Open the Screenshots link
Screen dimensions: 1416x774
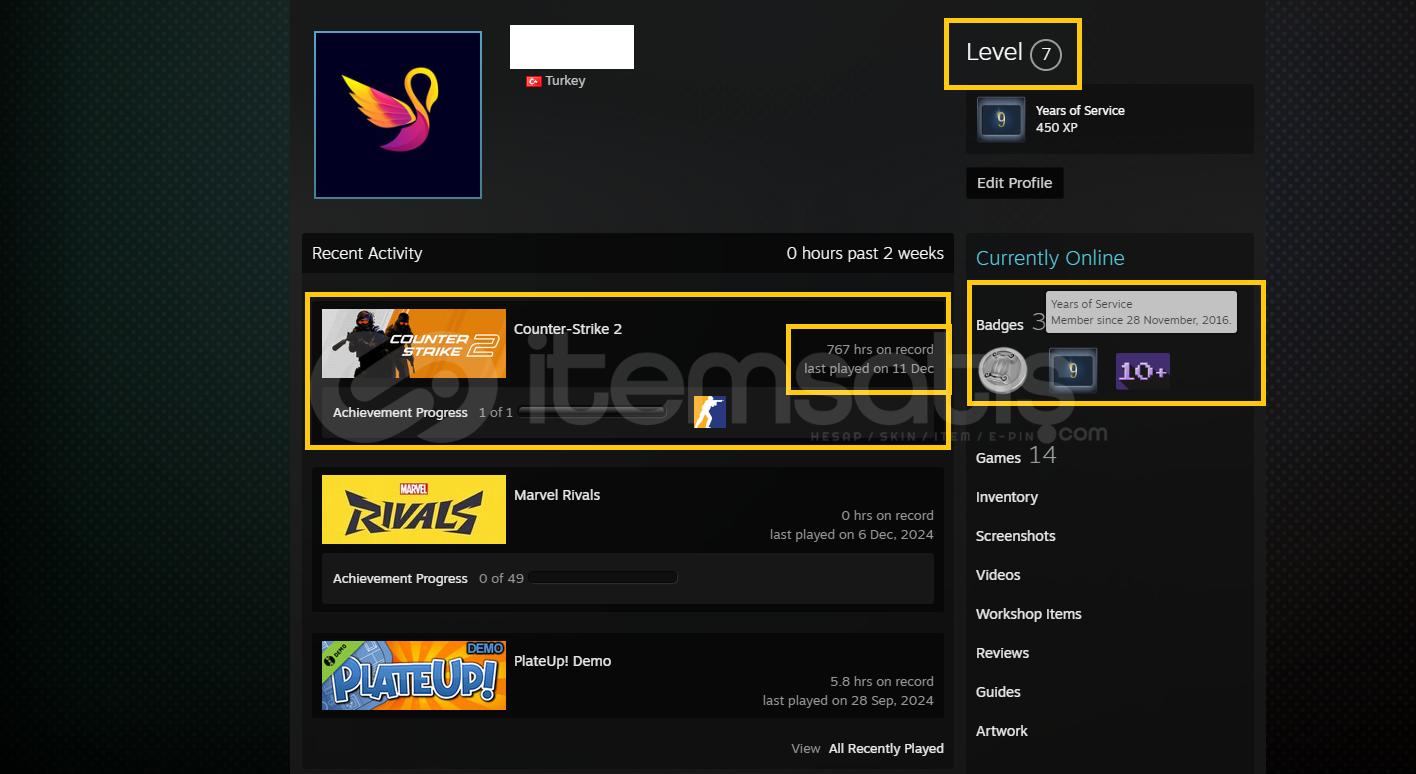pyautogui.click(x=1015, y=536)
